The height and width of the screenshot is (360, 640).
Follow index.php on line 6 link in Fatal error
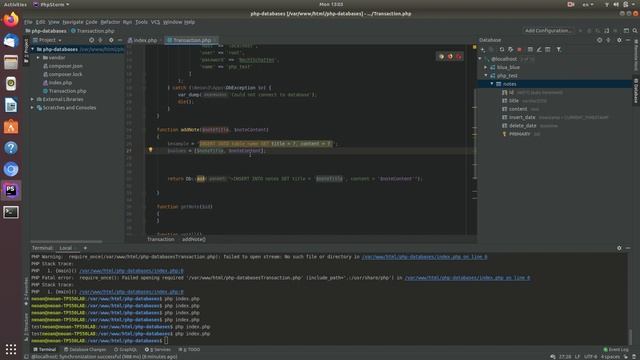(467, 278)
